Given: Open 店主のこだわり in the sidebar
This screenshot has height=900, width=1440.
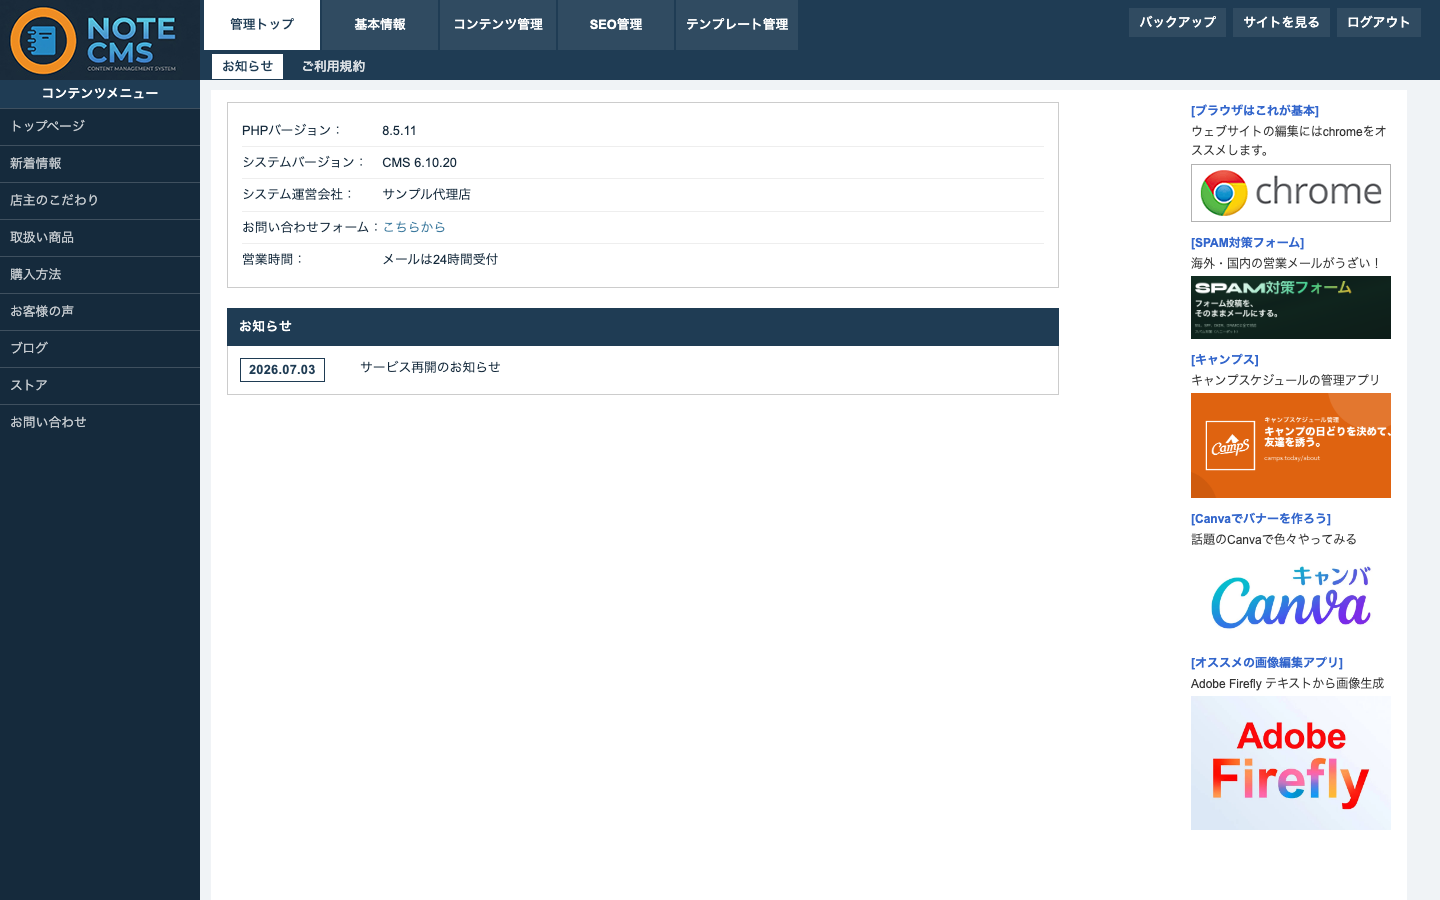Looking at the screenshot, I should (x=100, y=201).
